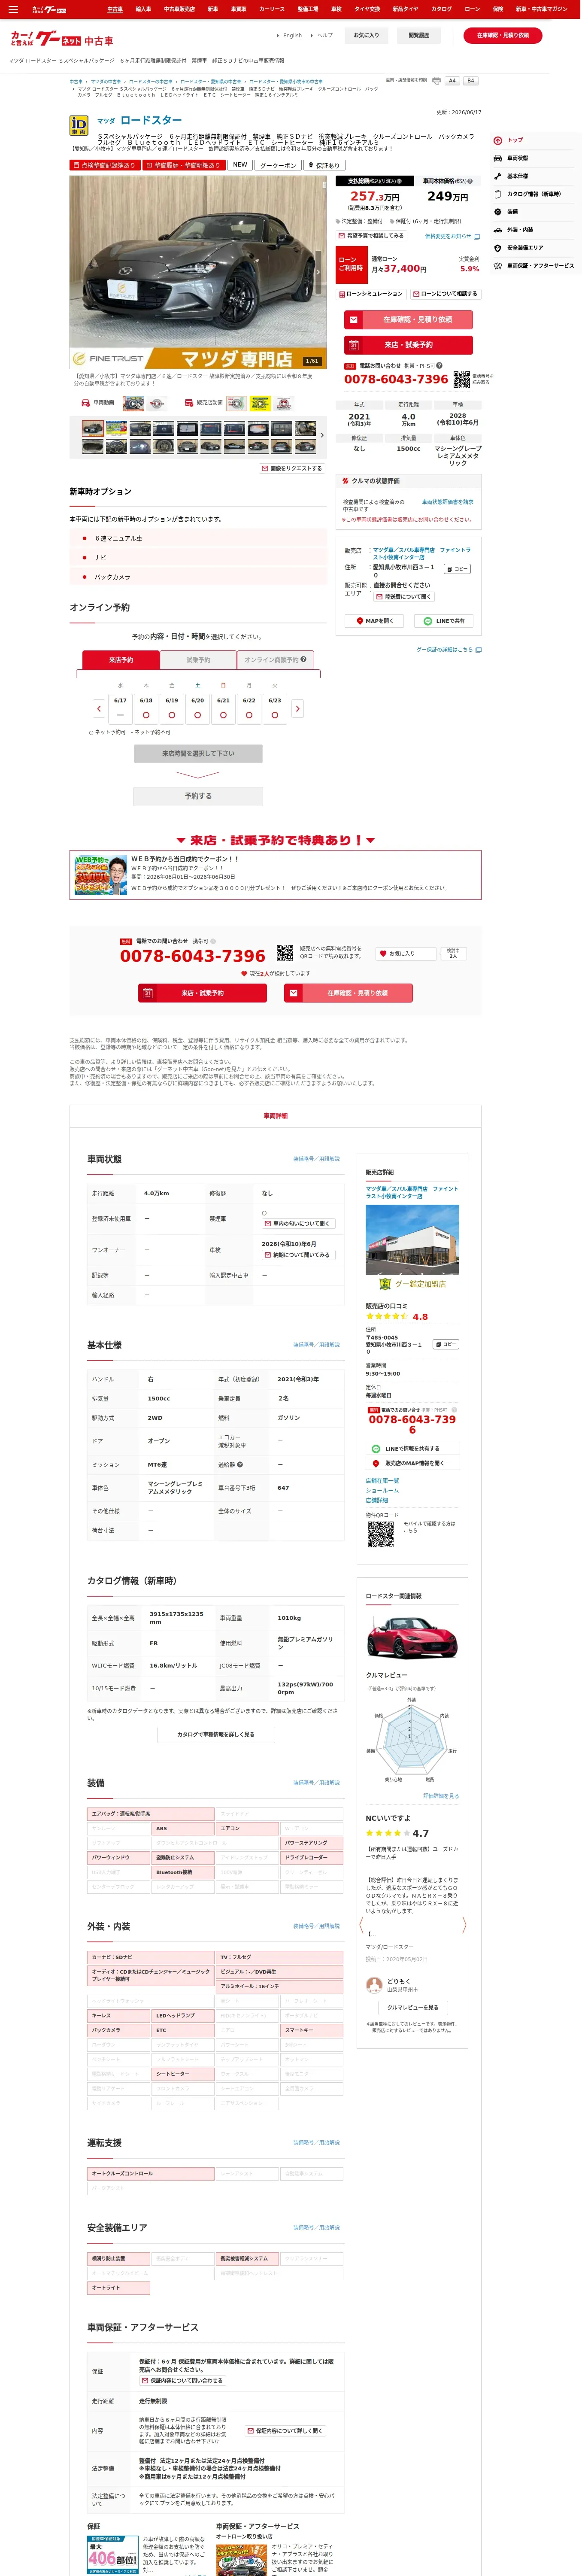This screenshot has width=582, height=2576.
Task: Click the grey 予約する button
Action: [x=198, y=796]
